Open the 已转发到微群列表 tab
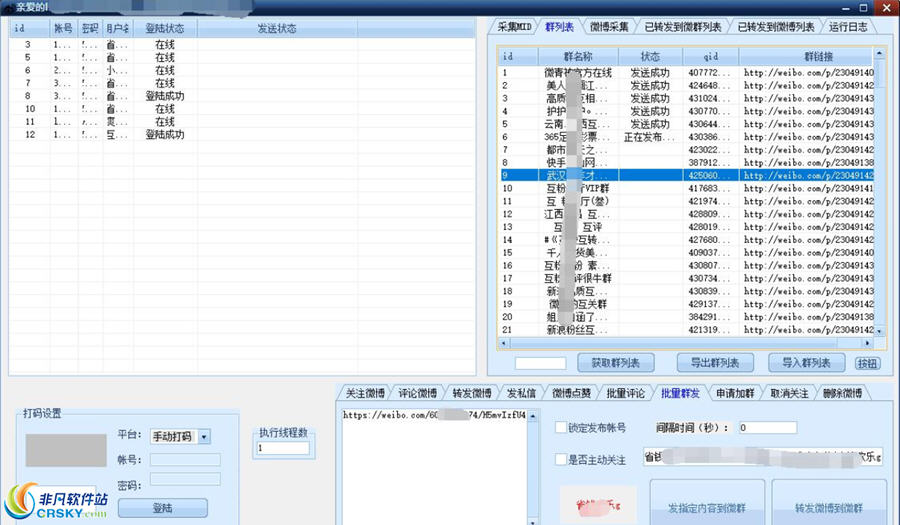This screenshot has height=525, width=900. (x=682, y=26)
